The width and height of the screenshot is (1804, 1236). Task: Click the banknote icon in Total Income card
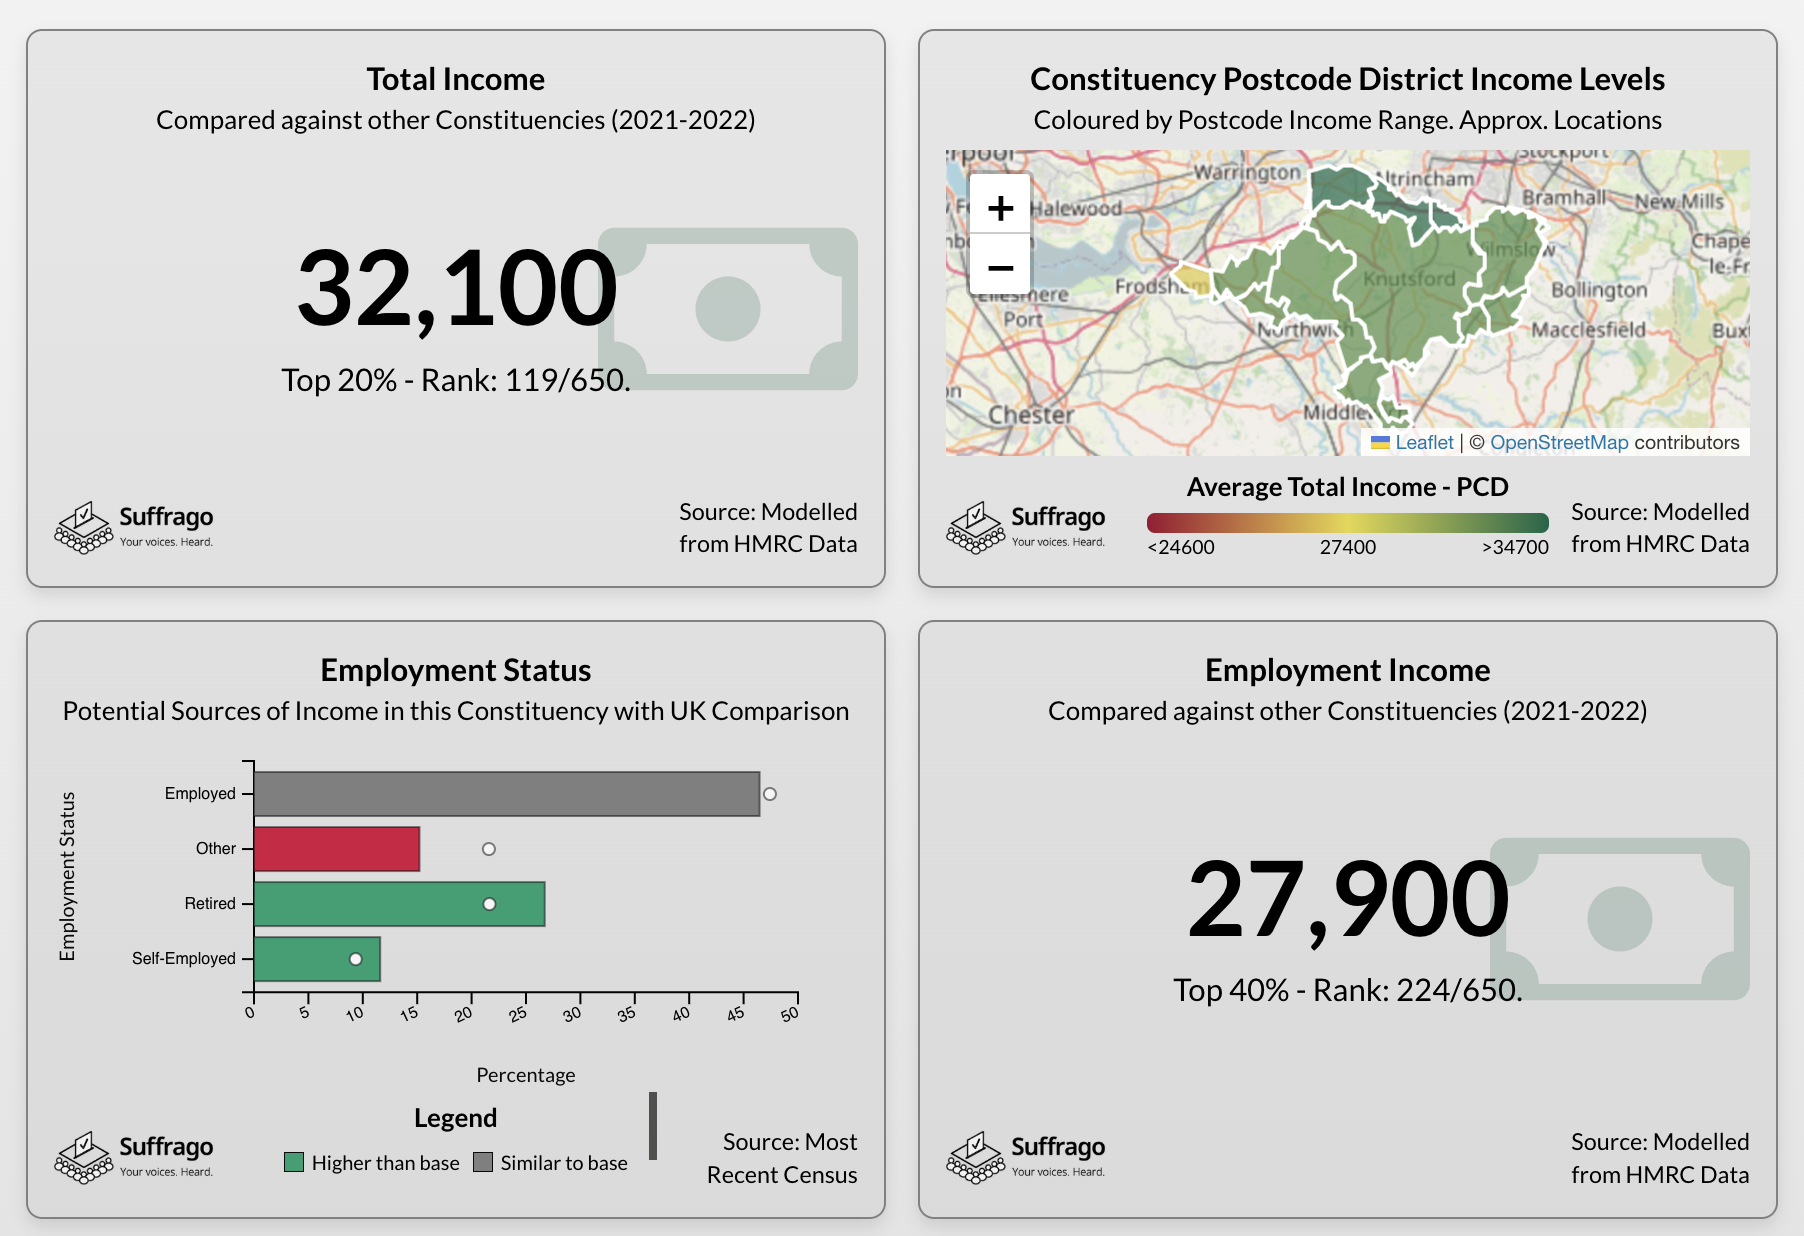coord(728,308)
